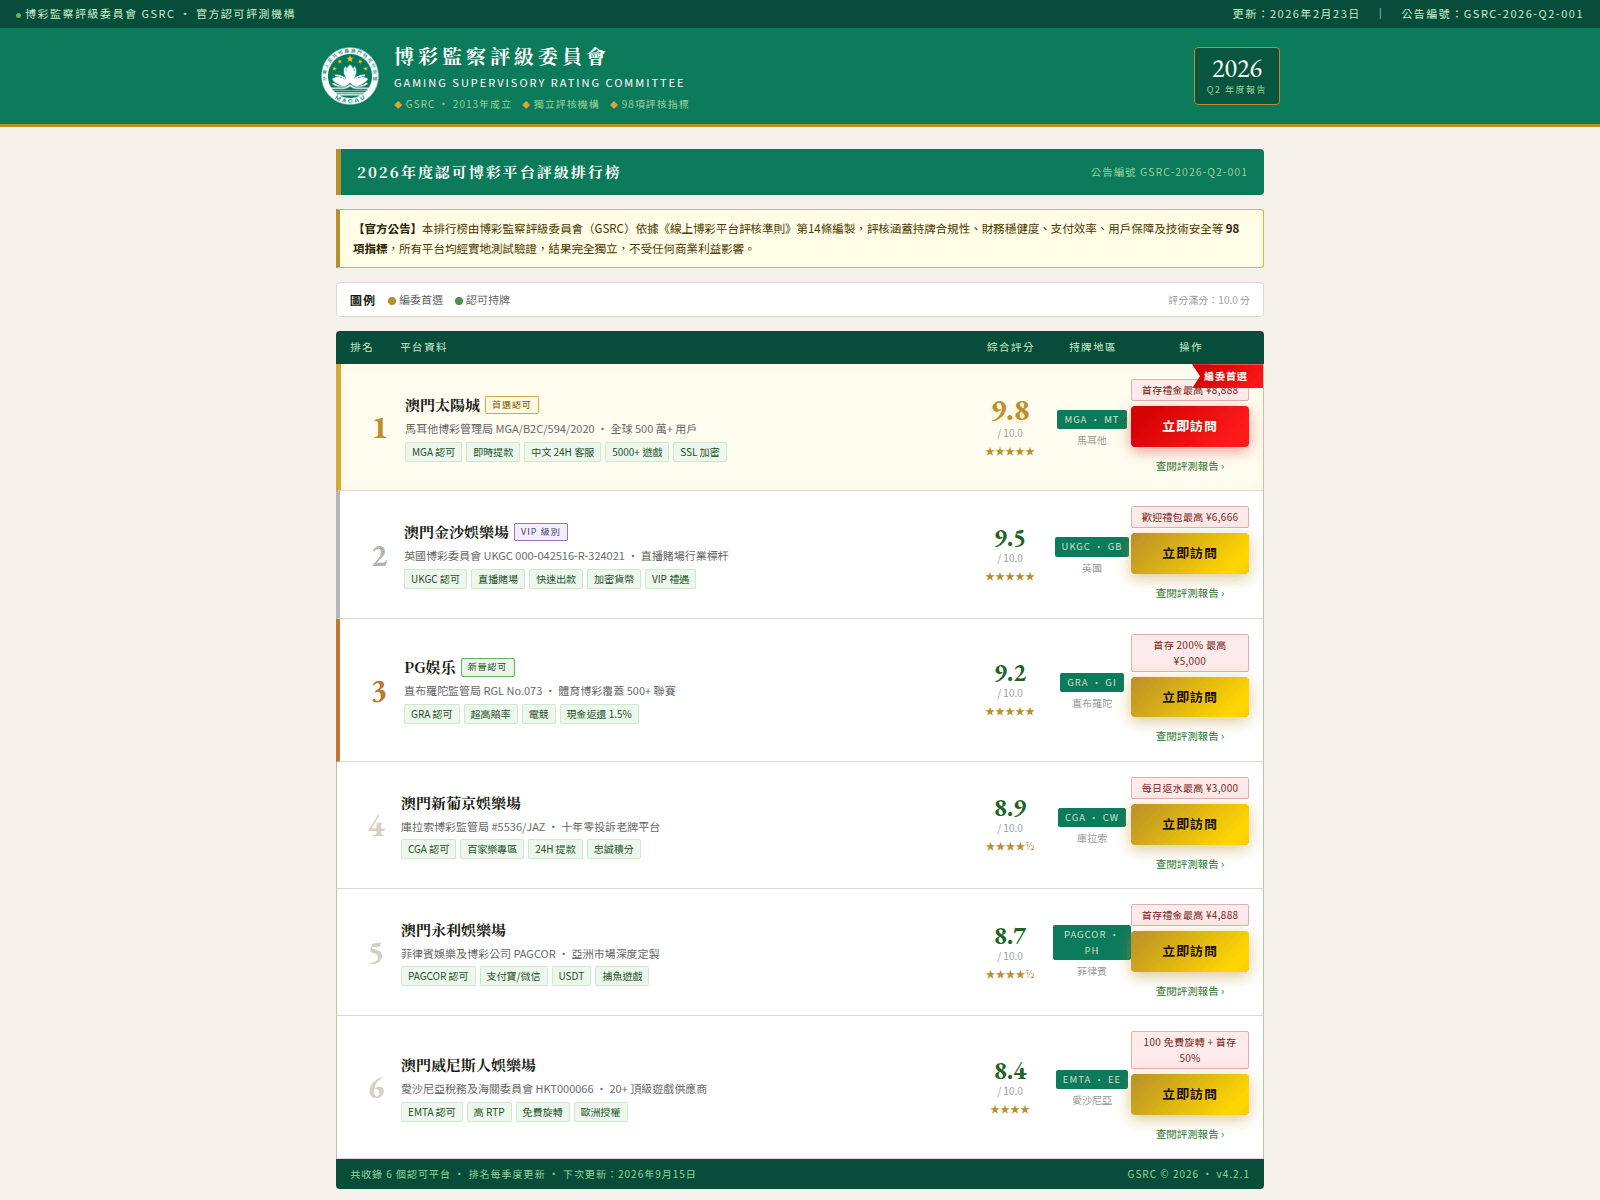Click the 持牌地區 column header
The width and height of the screenshot is (1600, 1200).
pos(1092,348)
